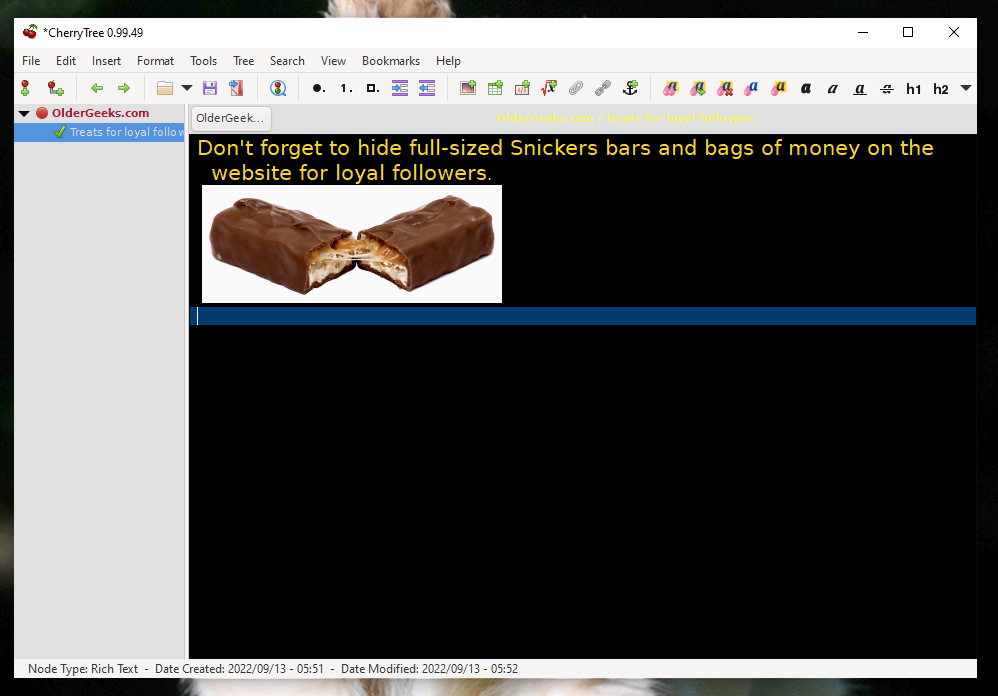Viewport: 998px width, 696px height.
Task: Open the Bookmarks menu
Action: coord(391,60)
